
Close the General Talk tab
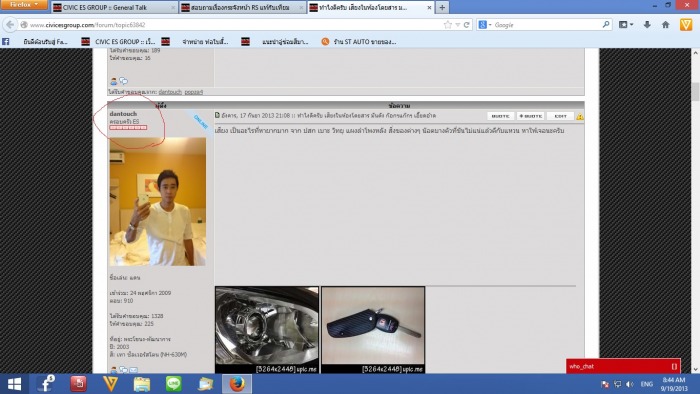pos(173,8)
